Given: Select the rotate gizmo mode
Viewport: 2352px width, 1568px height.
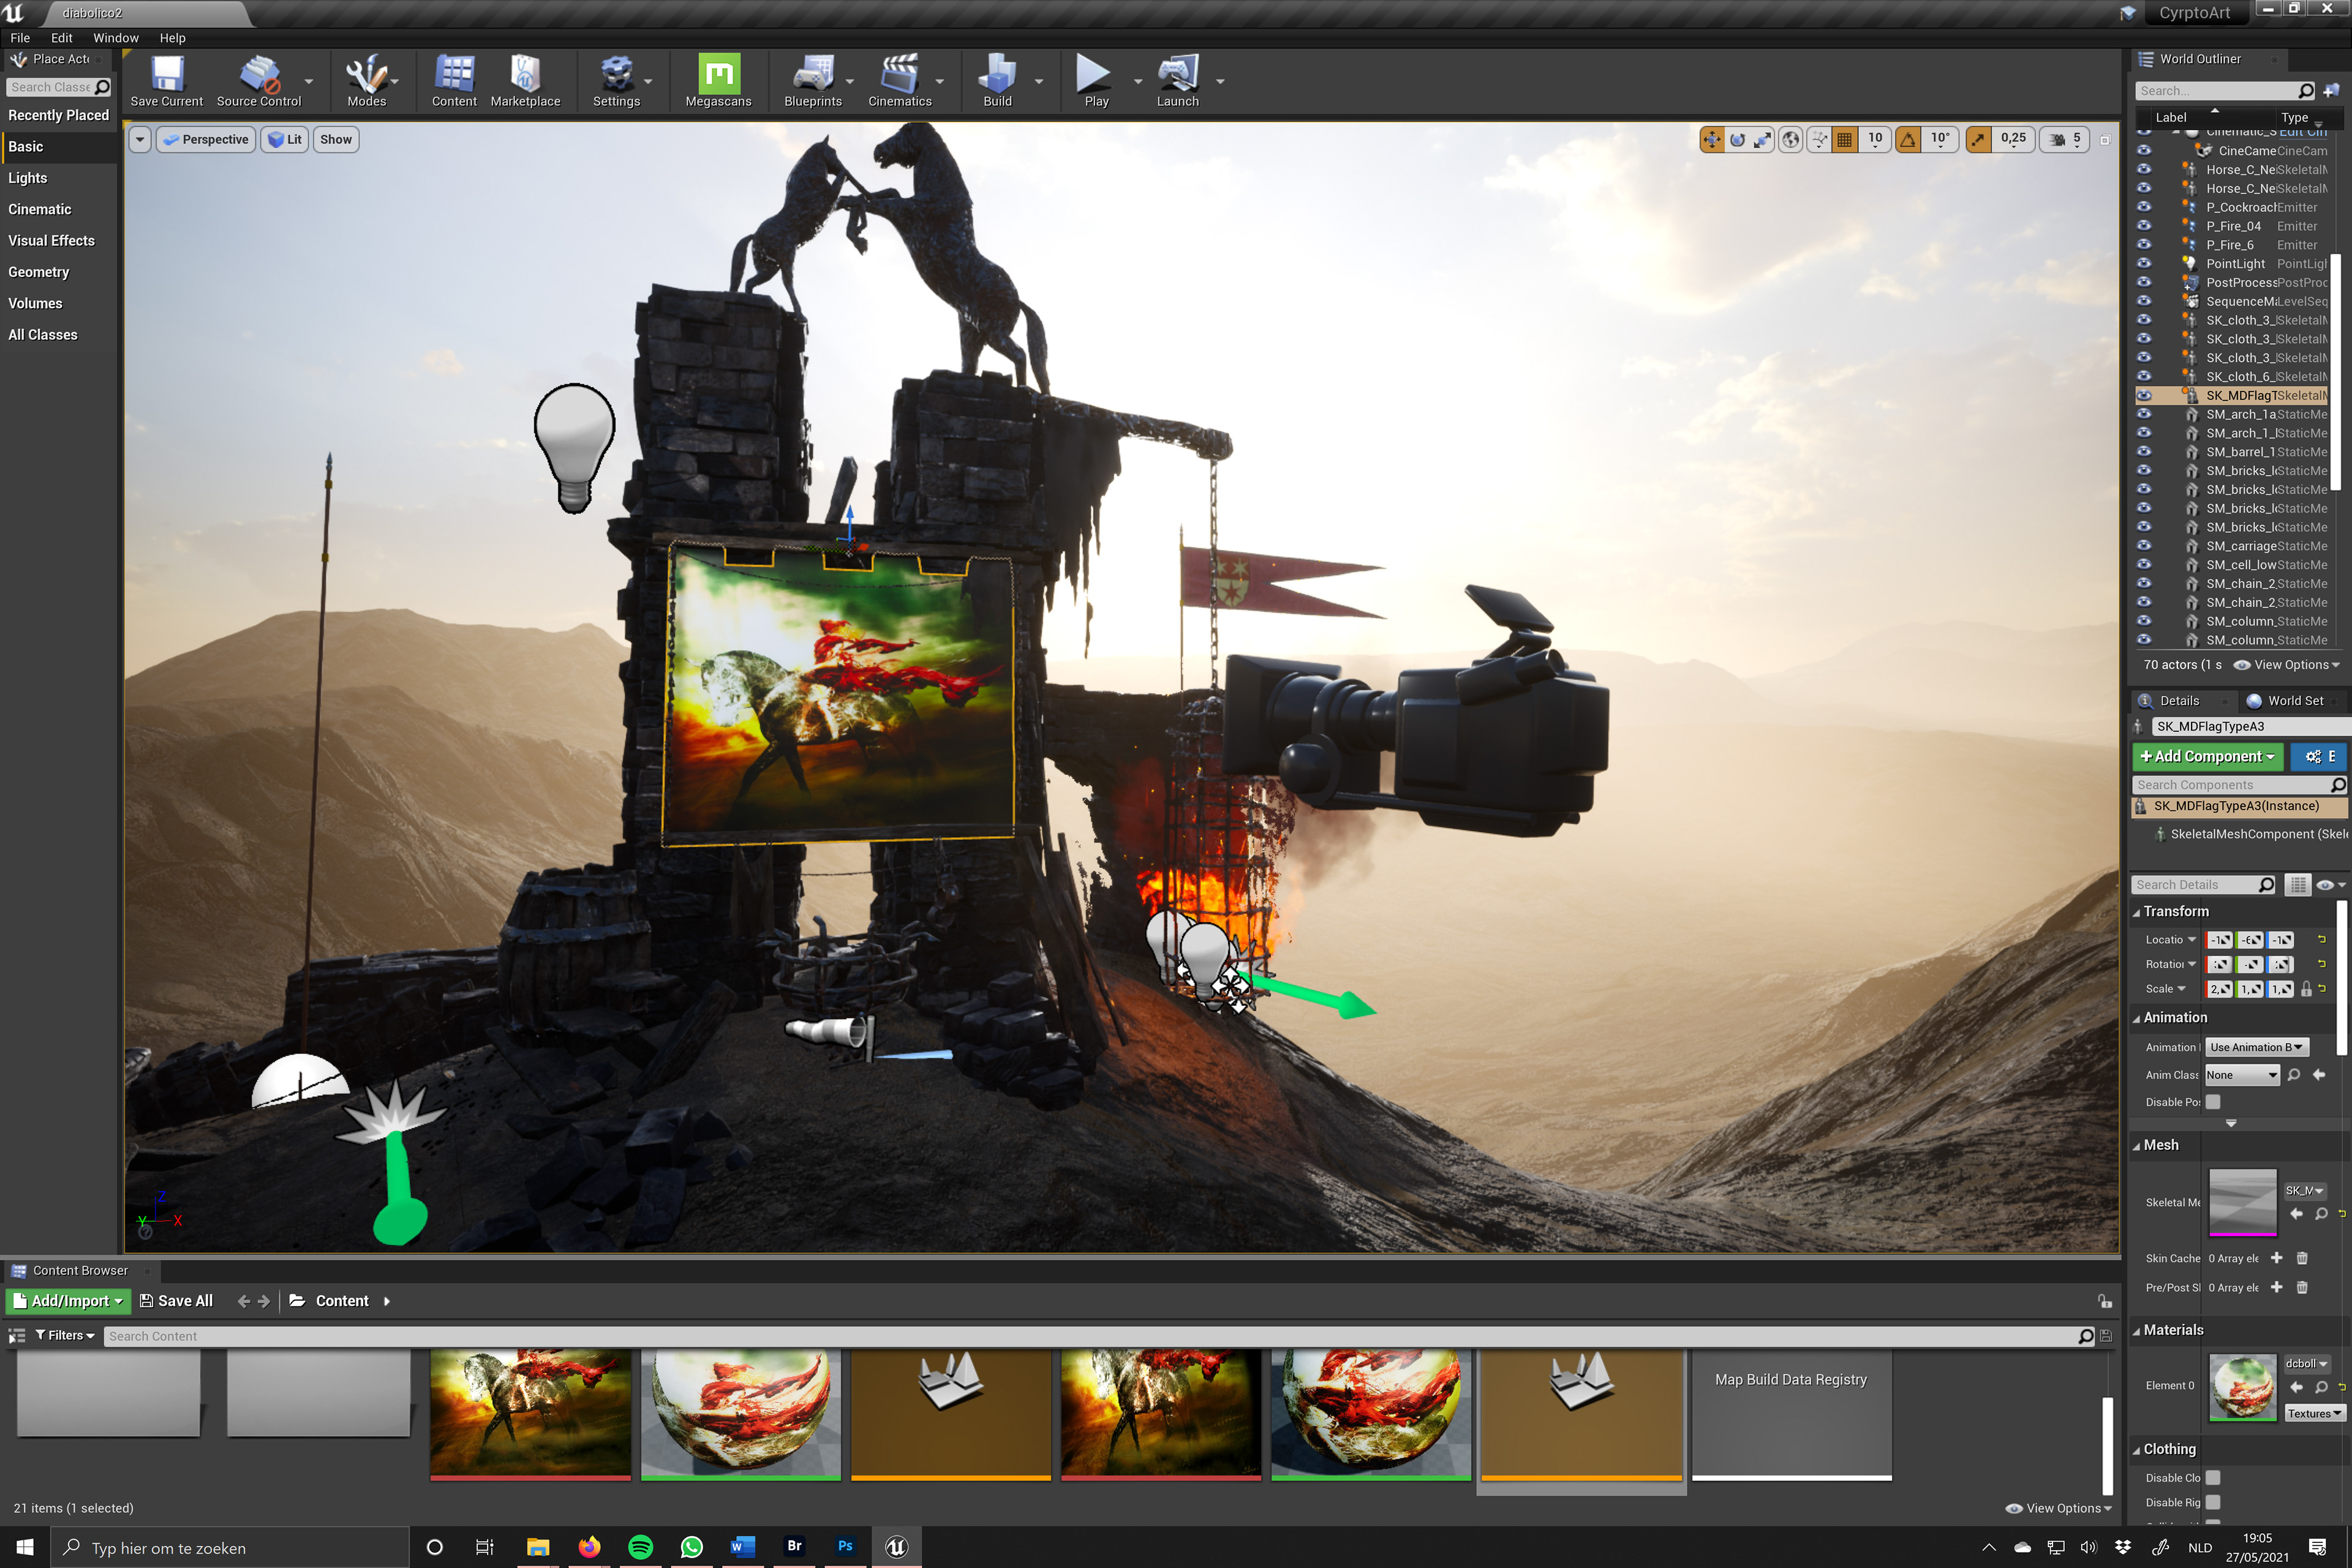Looking at the screenshot, I should point(1737,140).
